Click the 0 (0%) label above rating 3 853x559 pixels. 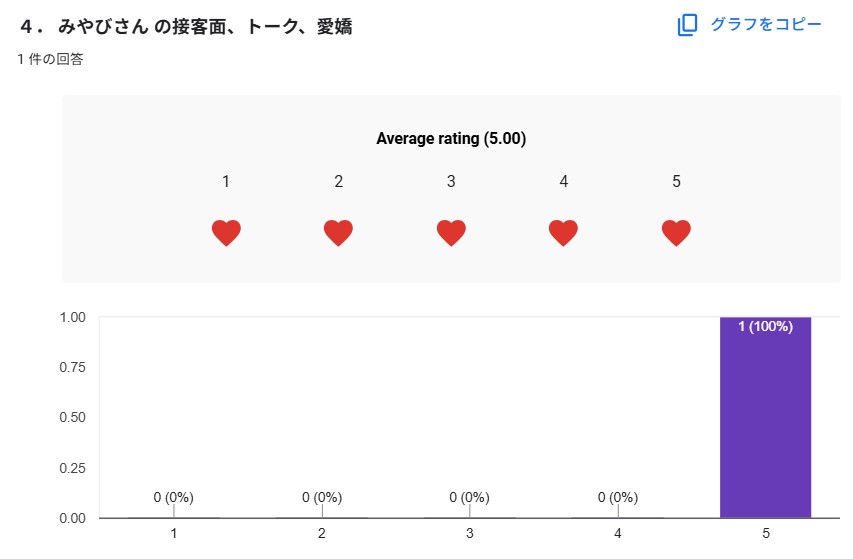pos(469,497)
